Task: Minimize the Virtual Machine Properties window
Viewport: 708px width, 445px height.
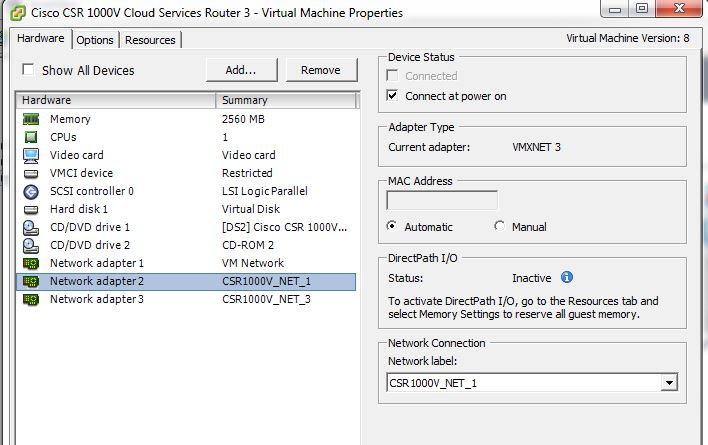Action: (615, 8)
